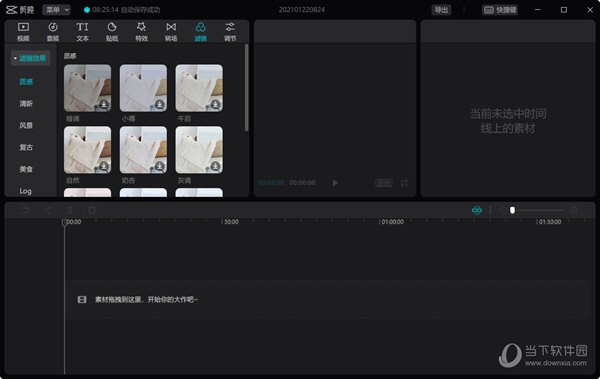This screenshot has height=379, width=600.
Task: Click the auto-save status indicator
Action: pyautogui.click(x=122, y=10)
